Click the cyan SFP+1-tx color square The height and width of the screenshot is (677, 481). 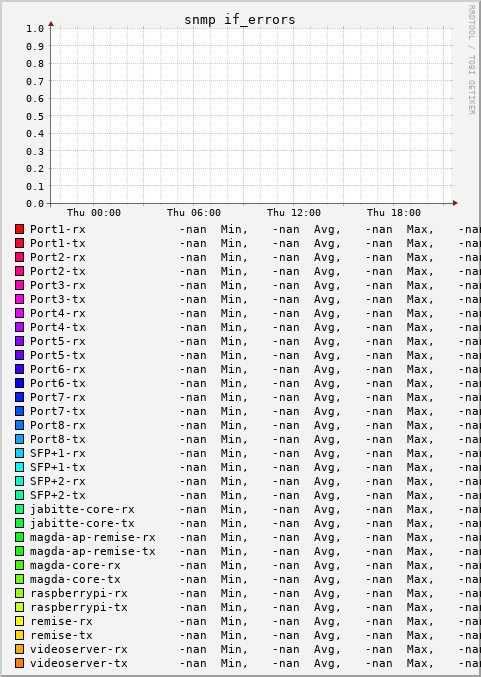point(19,467)
